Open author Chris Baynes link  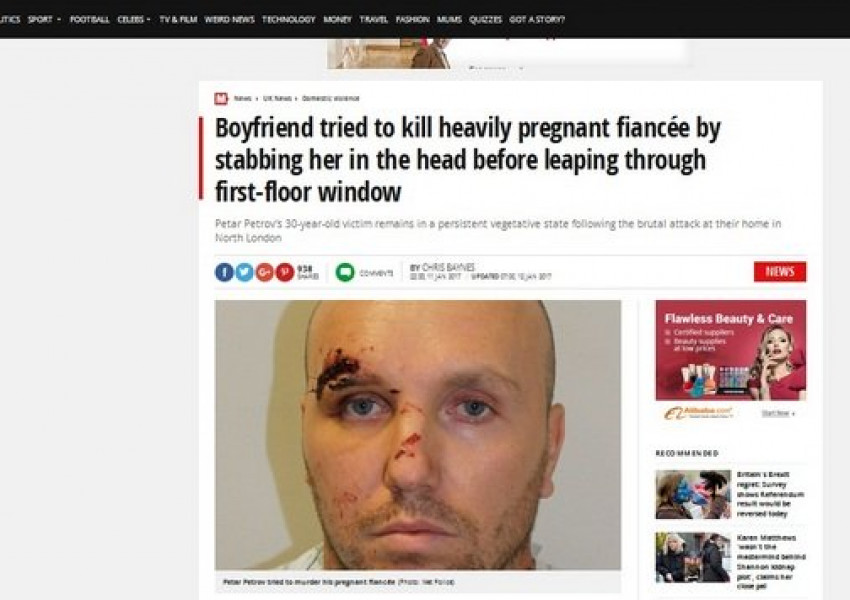(x=448, y=267)
